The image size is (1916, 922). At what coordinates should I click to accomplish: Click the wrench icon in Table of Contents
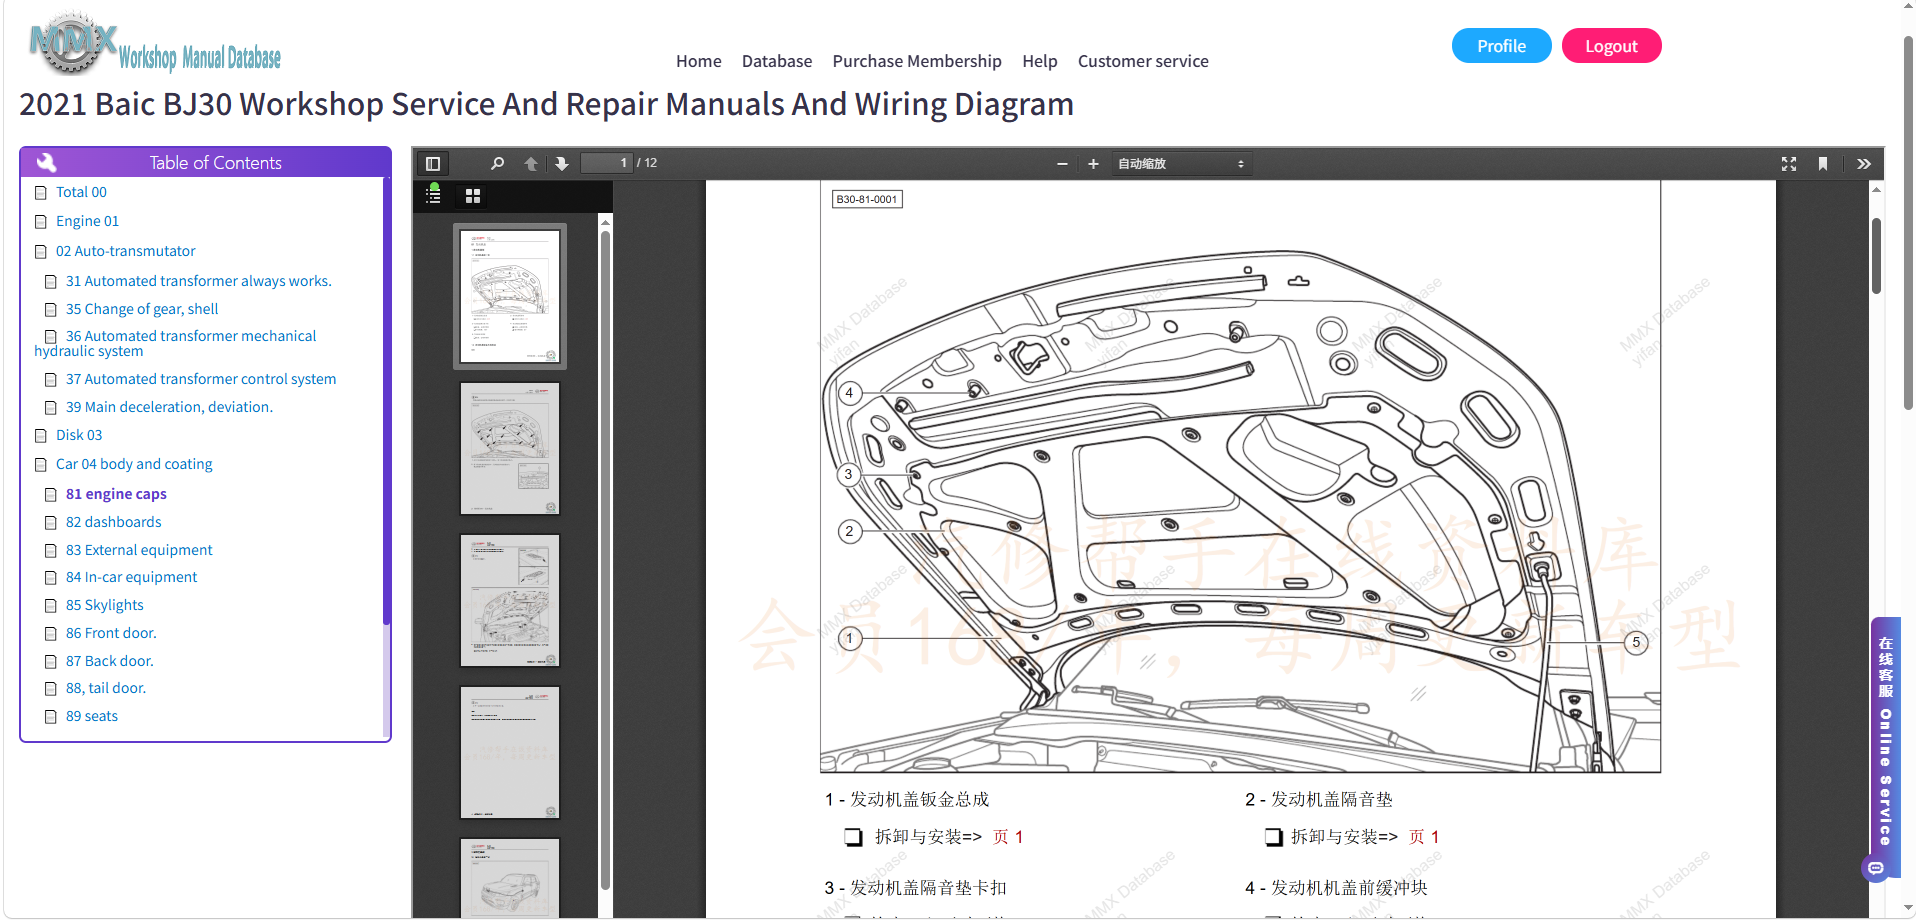coord(46,162)
